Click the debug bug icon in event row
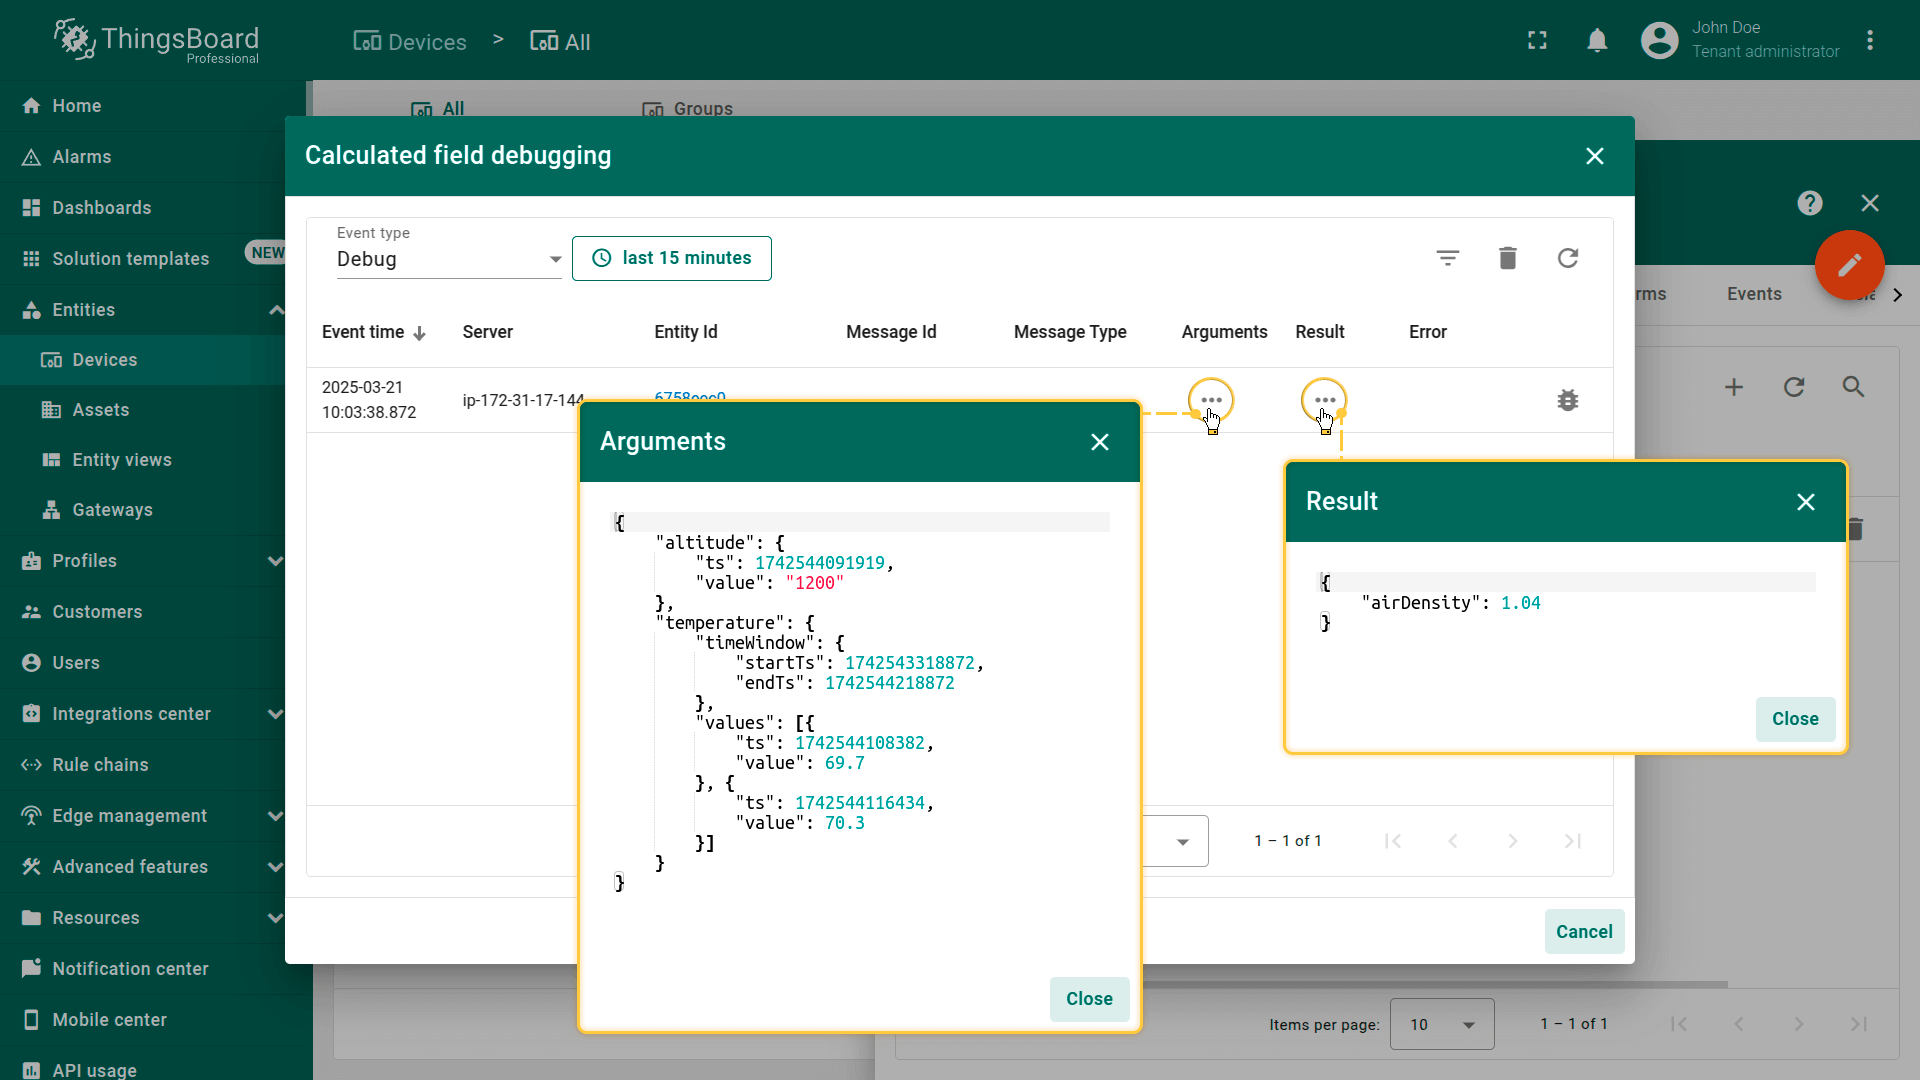This screenshot has height=1080, width=1920. point(1567,400)
